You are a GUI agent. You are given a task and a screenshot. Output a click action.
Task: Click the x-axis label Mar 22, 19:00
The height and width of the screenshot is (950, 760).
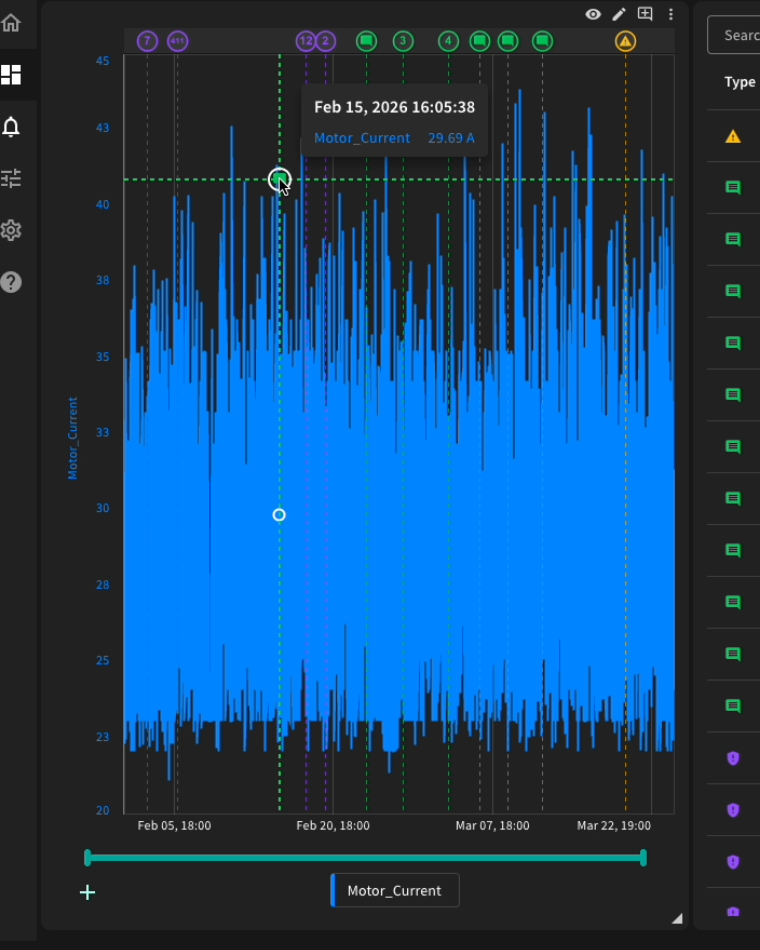(614, 826)
